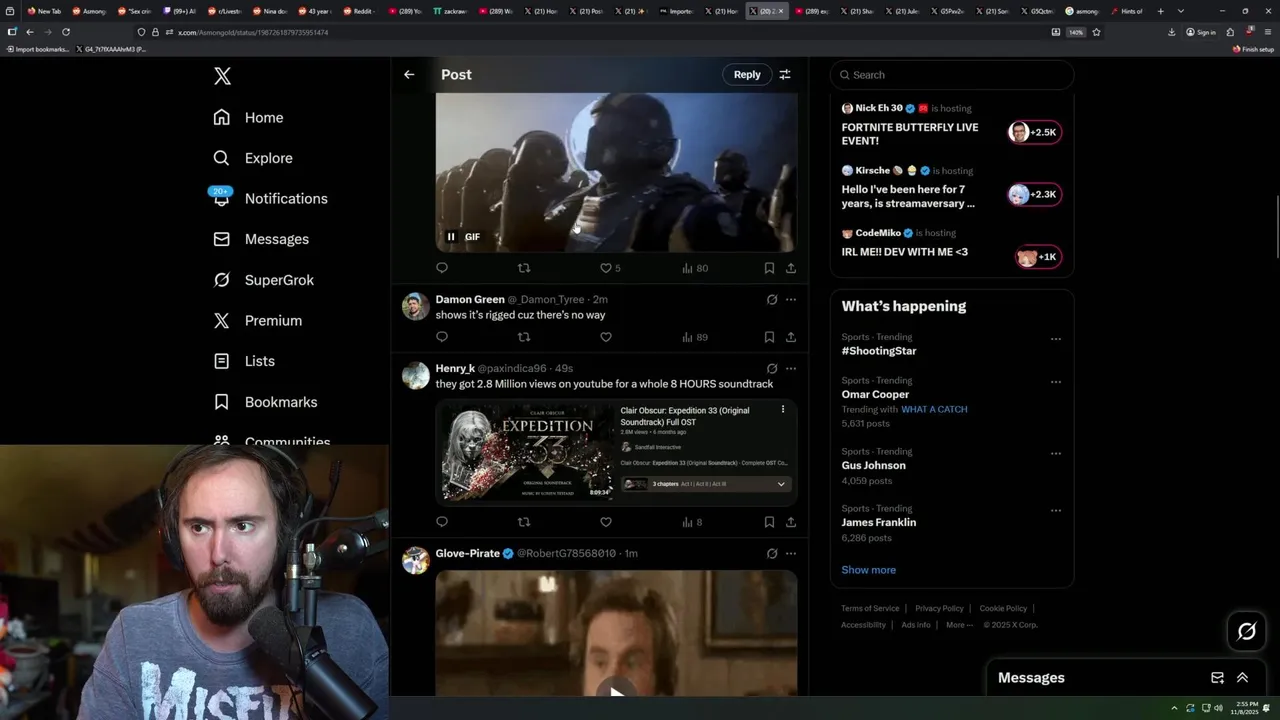Open Damon Green's profile name
The image size is (1280, 720).
click(x=470, y=299)
